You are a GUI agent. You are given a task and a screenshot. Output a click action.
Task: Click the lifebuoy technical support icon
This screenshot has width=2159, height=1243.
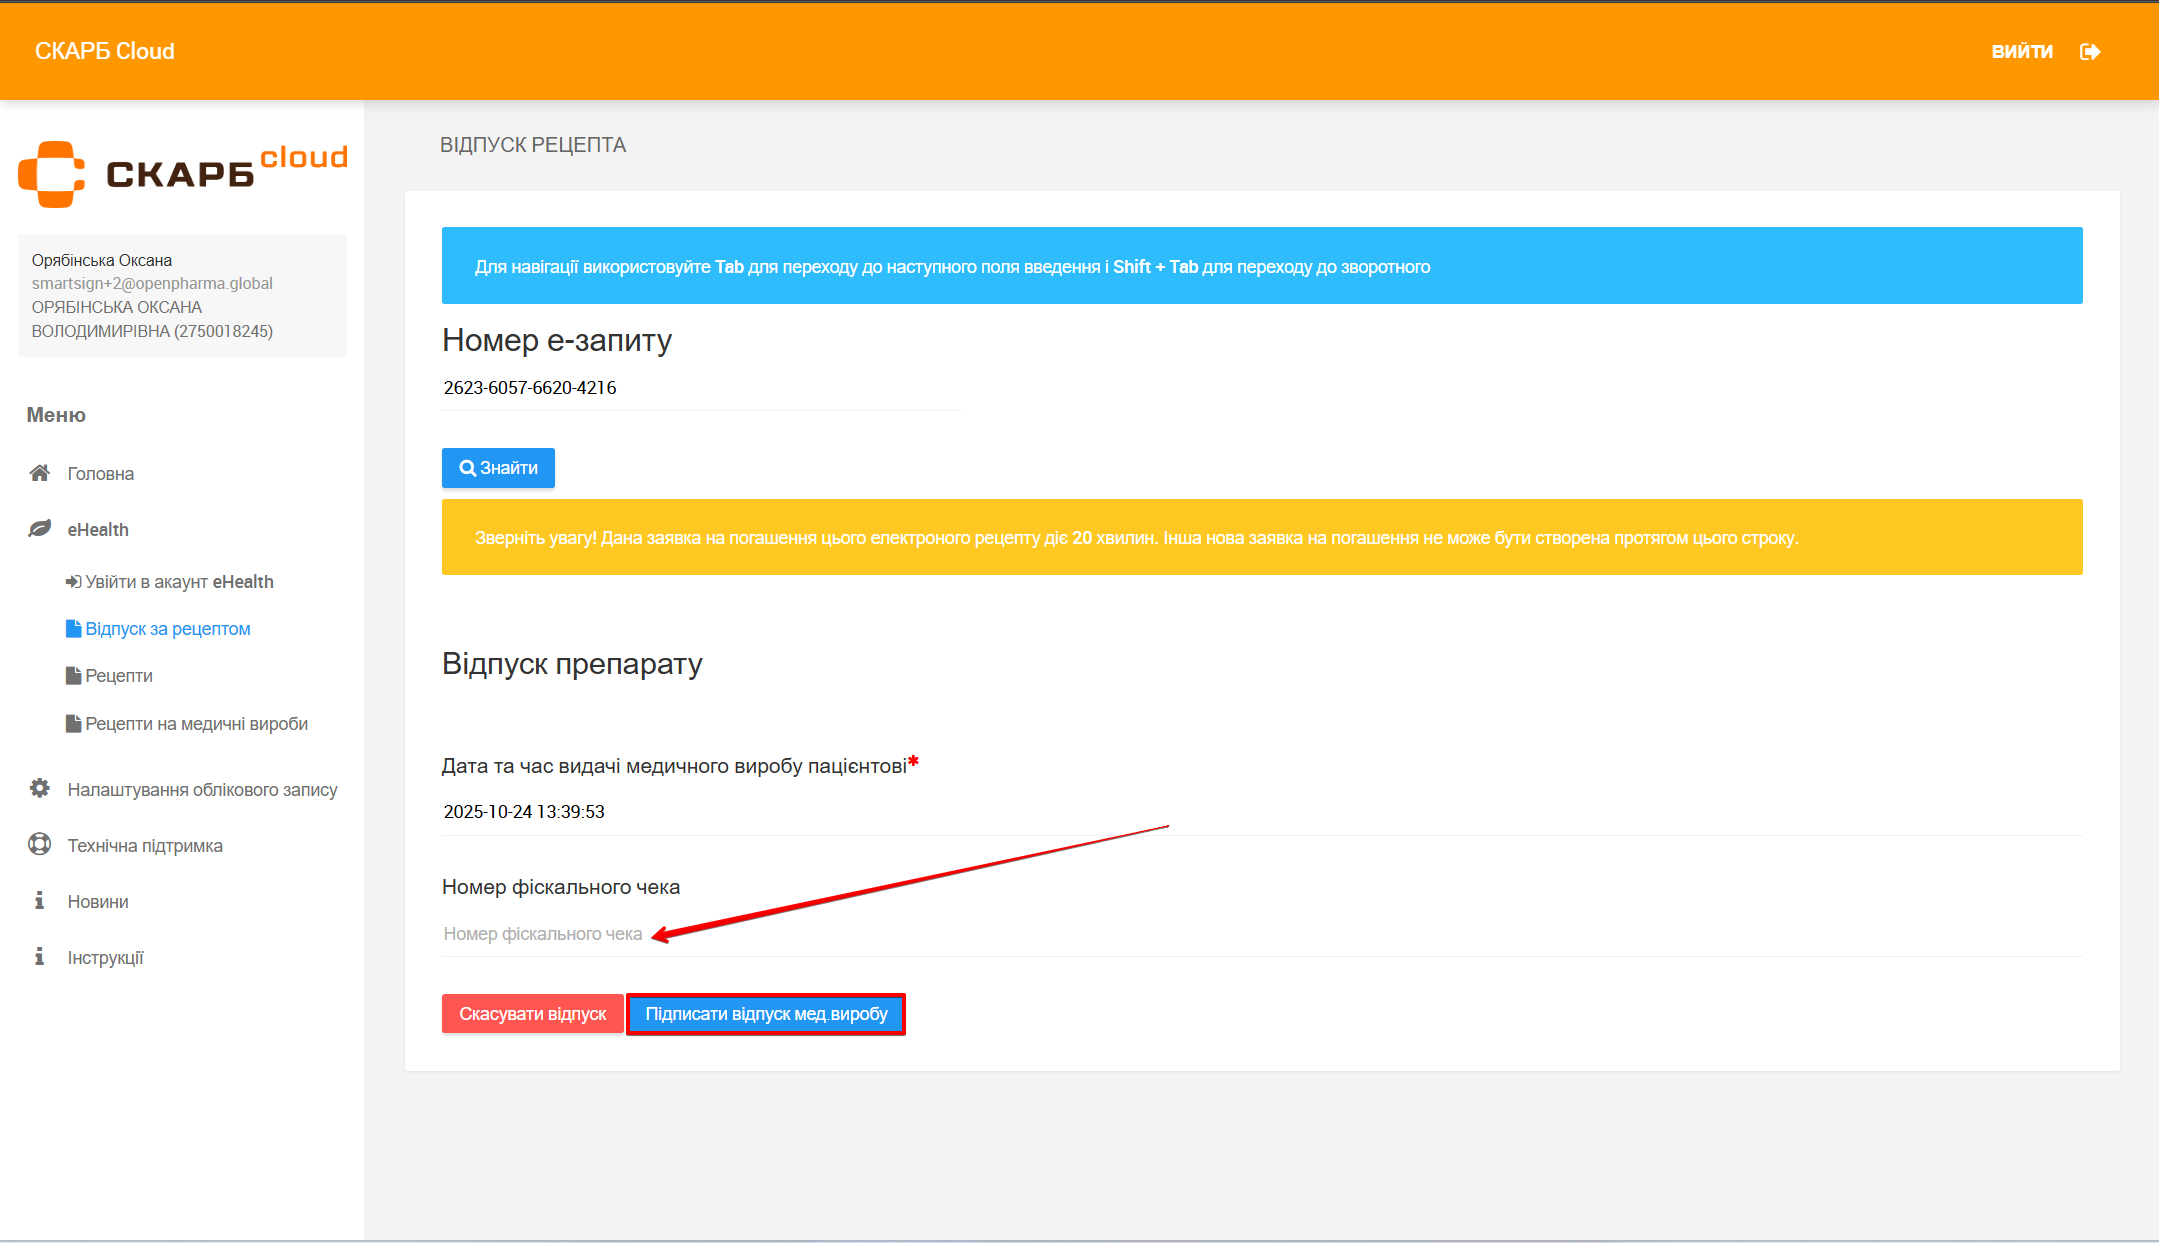click(x=40, y=845)
